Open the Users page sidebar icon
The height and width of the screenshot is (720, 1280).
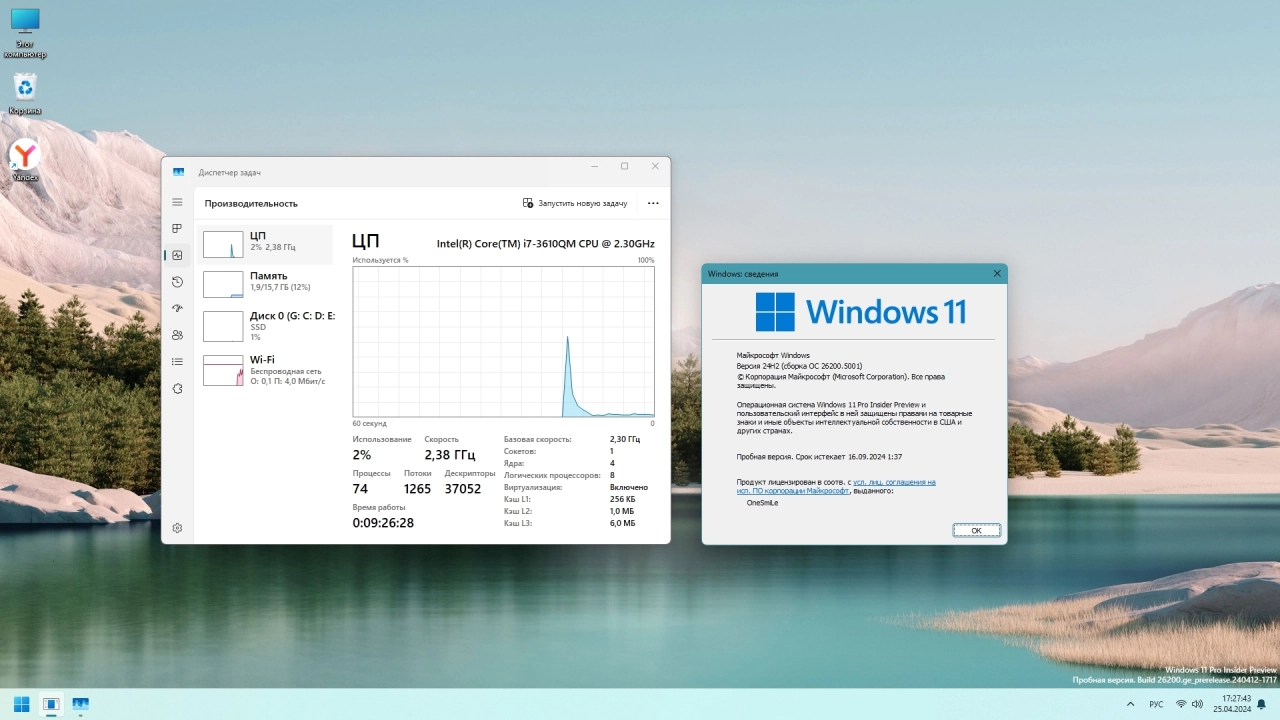[x=177, y=335]
